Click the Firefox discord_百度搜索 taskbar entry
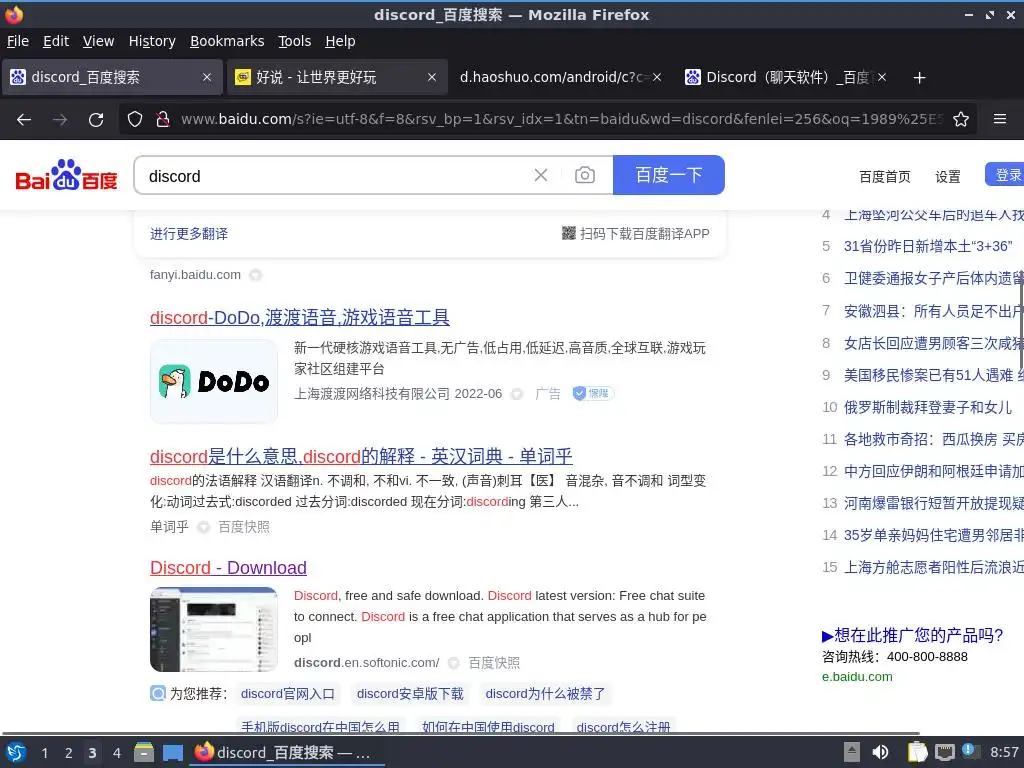The width and height of the screenshot is (1024, 768). pyautogui.click(x=287, y=753)
